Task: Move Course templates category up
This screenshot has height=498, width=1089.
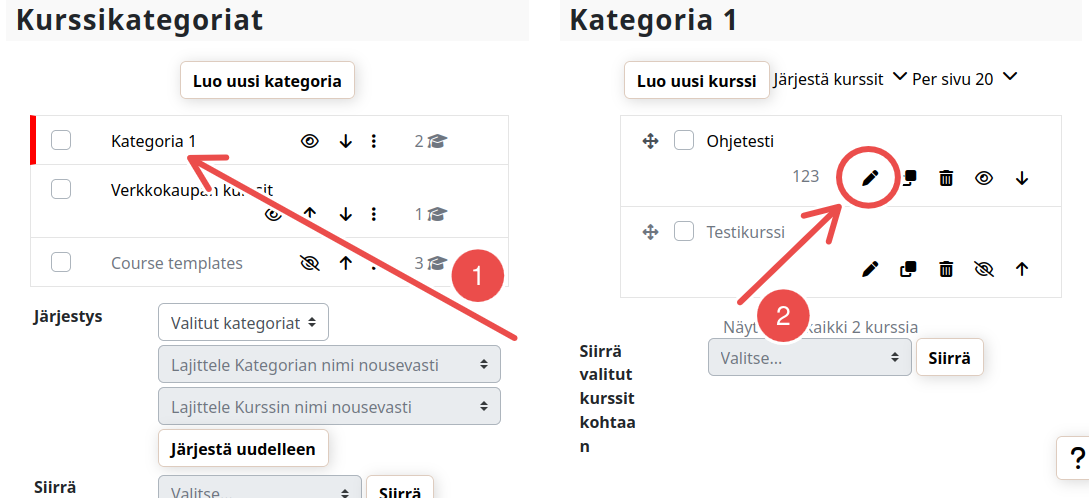Action: [x=346, y=264]
